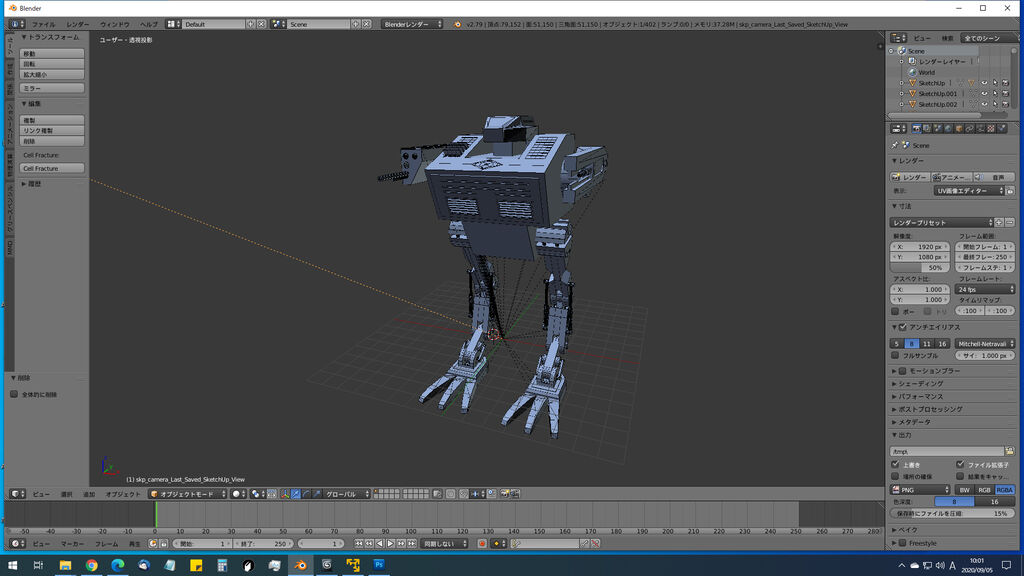Open the ウィンドウ menu in top bar
This screenshot has height=576, width=1024.
114,23
